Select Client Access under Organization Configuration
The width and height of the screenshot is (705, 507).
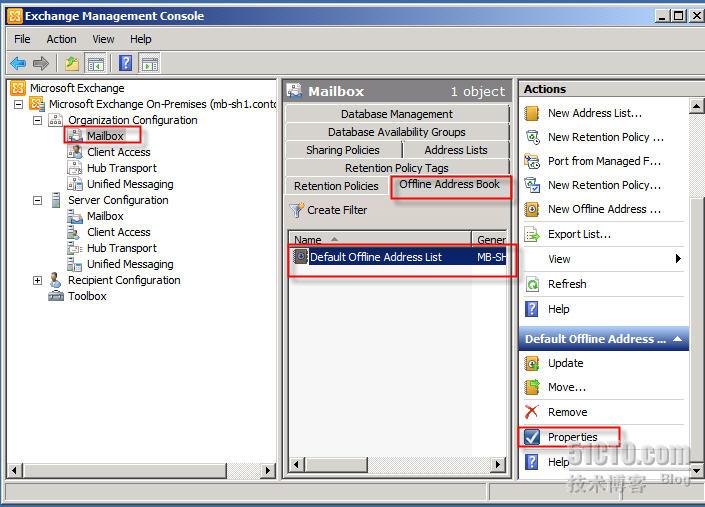119,152
